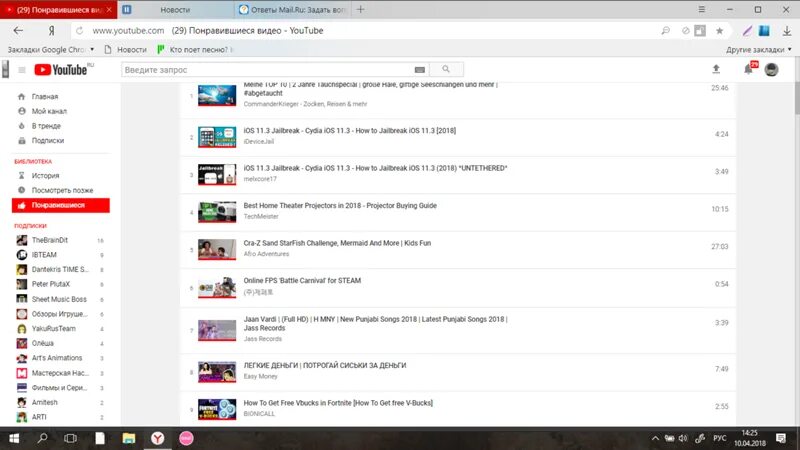Show notifications bell with 29 badge
Image resolution: width=800 pixels, height=450 pixels.
pyautogui.click(x=748, y=69)
